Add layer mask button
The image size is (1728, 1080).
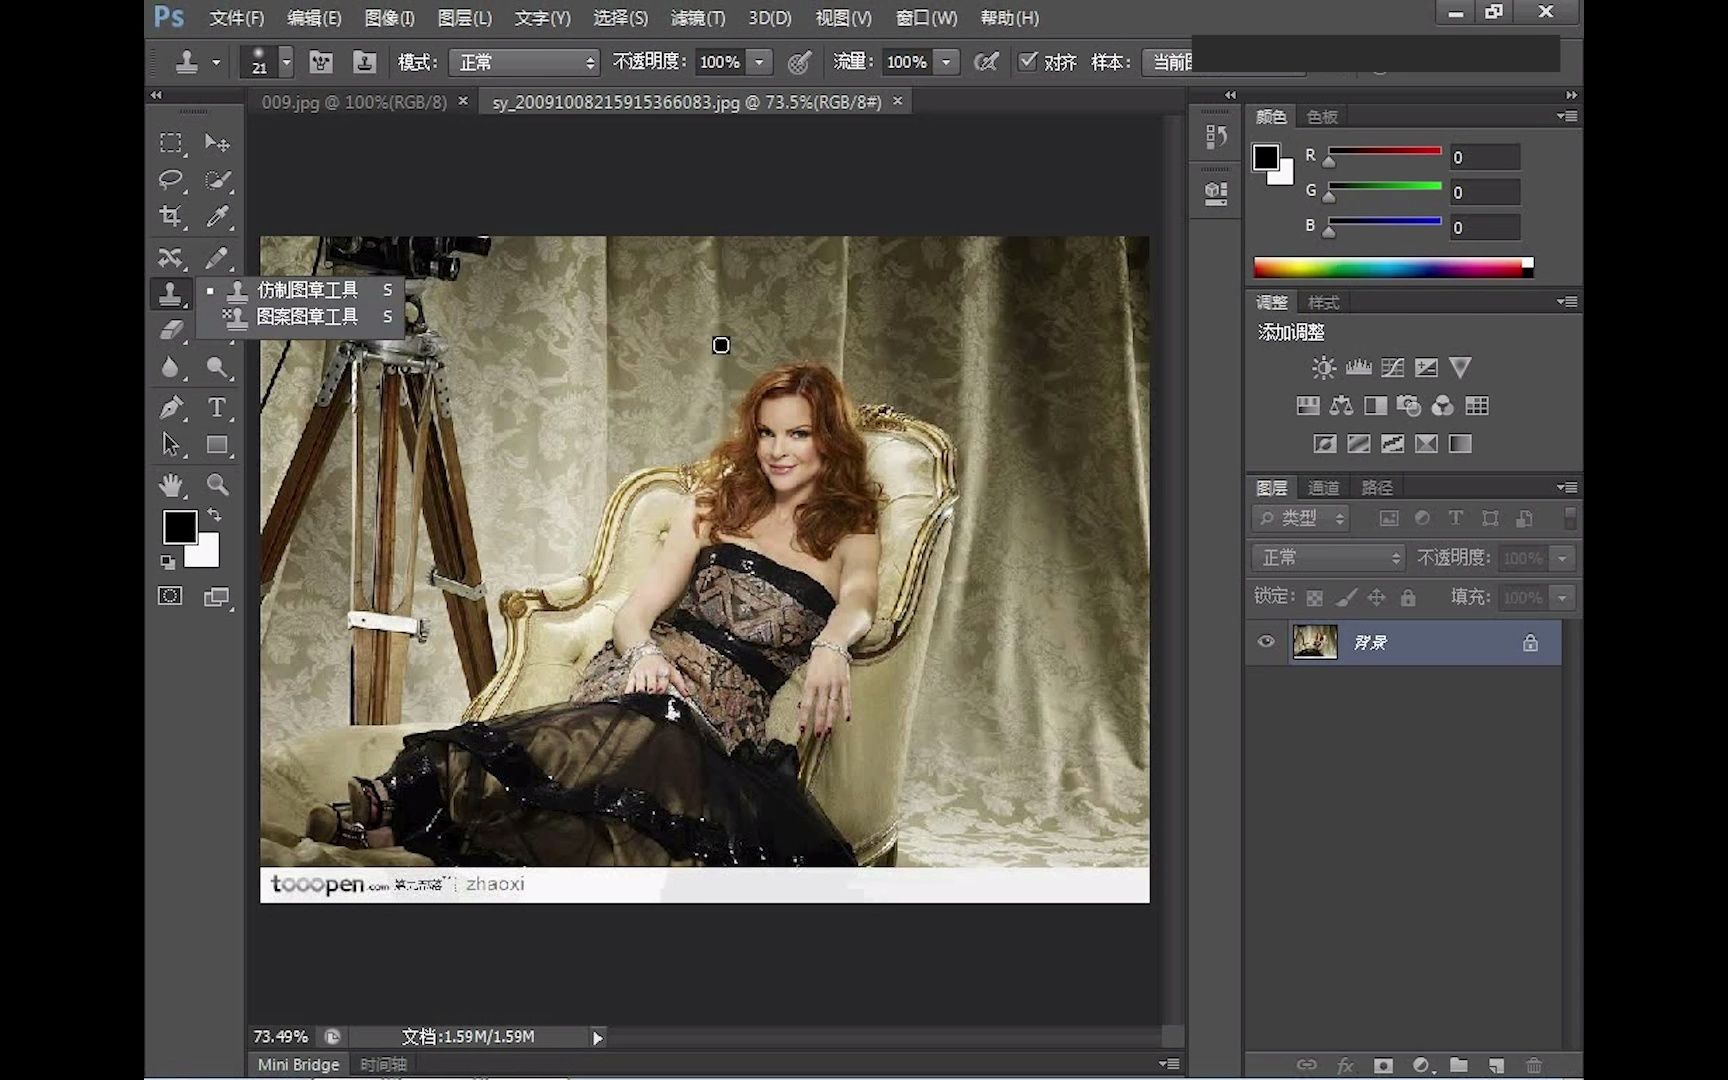[1383, 1066]
